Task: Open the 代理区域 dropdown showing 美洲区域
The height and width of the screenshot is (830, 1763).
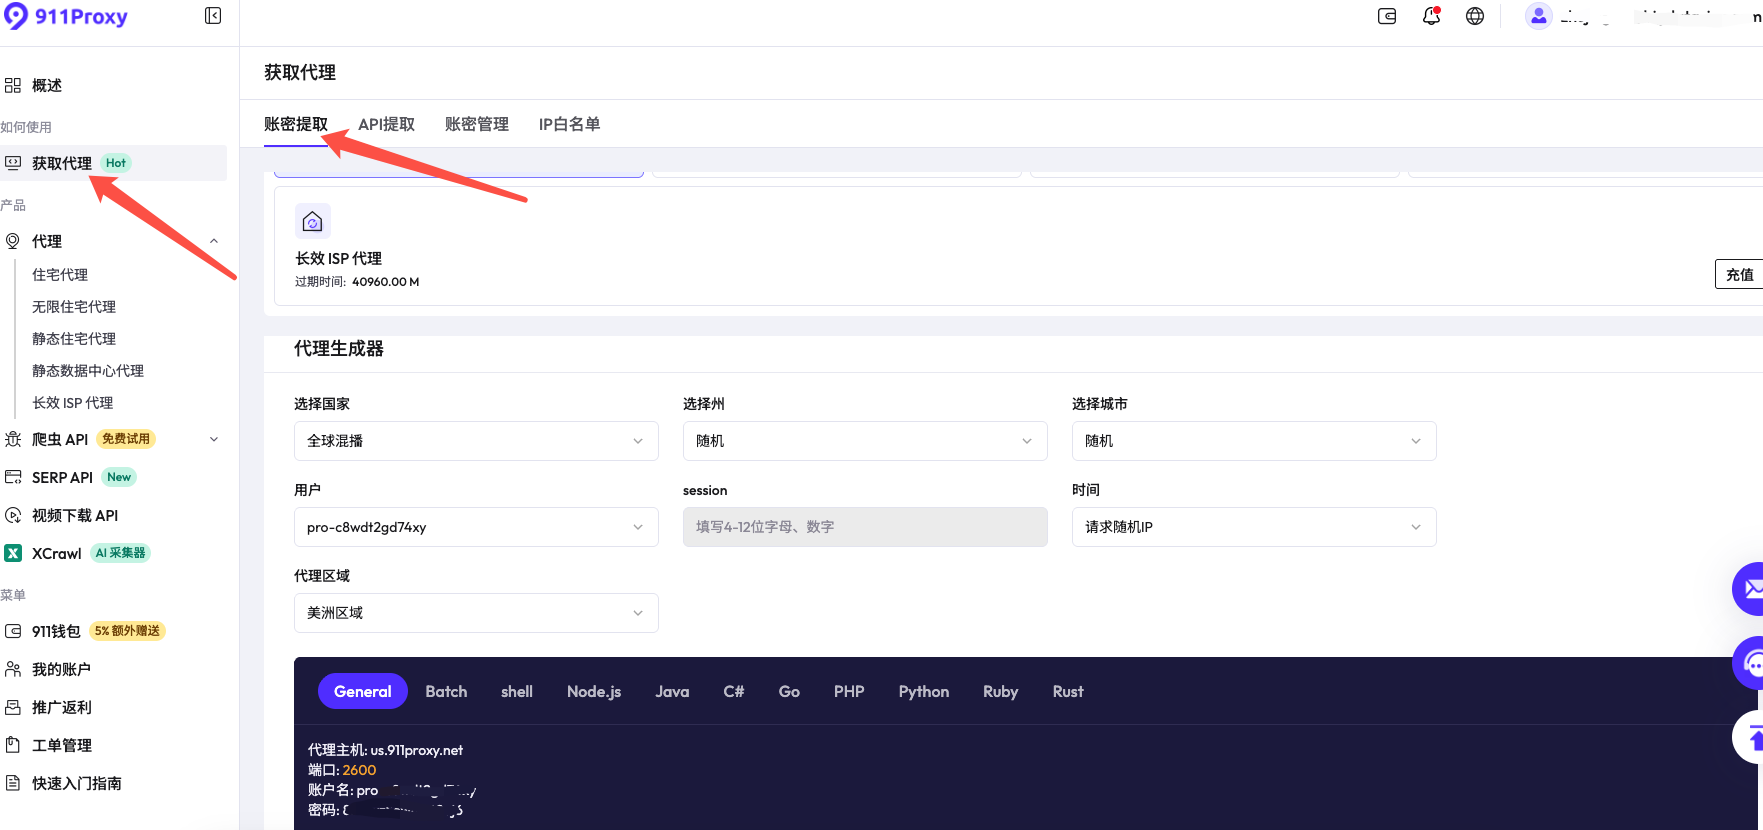Action: [476, 613]
